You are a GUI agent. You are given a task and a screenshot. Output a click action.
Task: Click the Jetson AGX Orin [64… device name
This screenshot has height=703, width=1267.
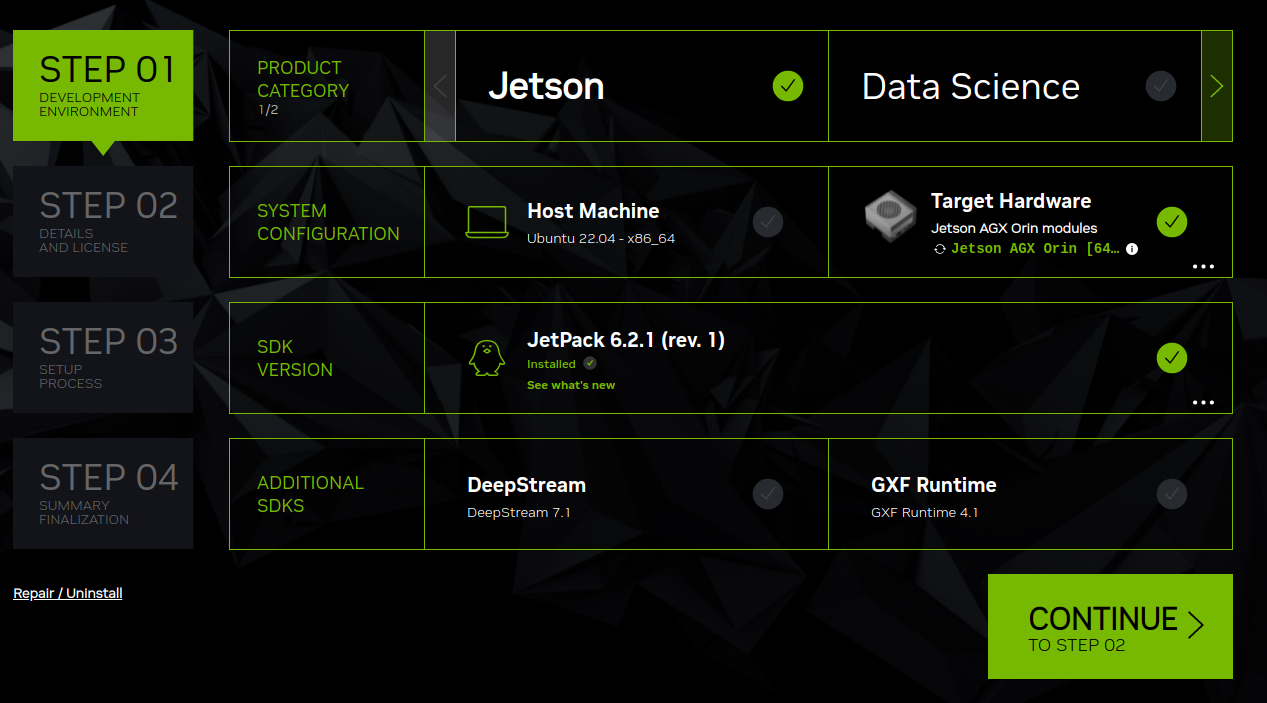[x=1035, y=249]
